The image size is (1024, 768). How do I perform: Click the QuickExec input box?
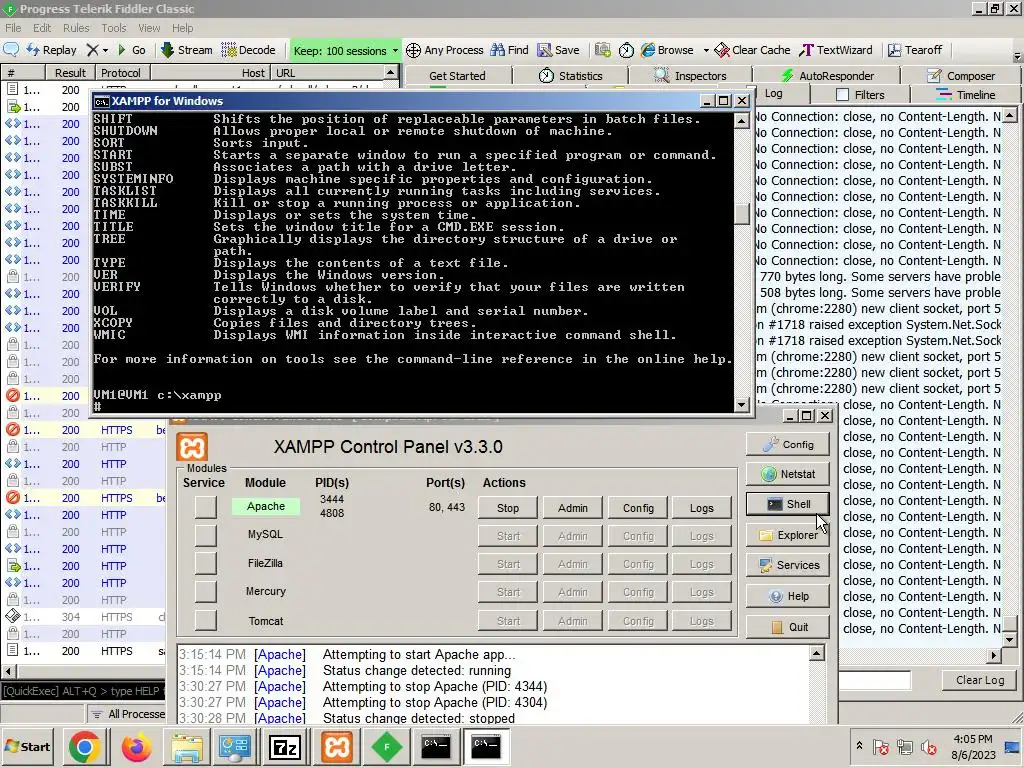pyautogui.click(x=83, y=691)
